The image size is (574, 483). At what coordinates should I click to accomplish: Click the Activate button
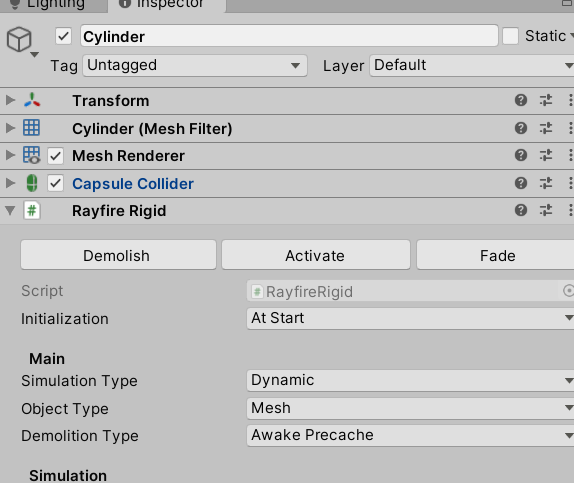[316, 255]
